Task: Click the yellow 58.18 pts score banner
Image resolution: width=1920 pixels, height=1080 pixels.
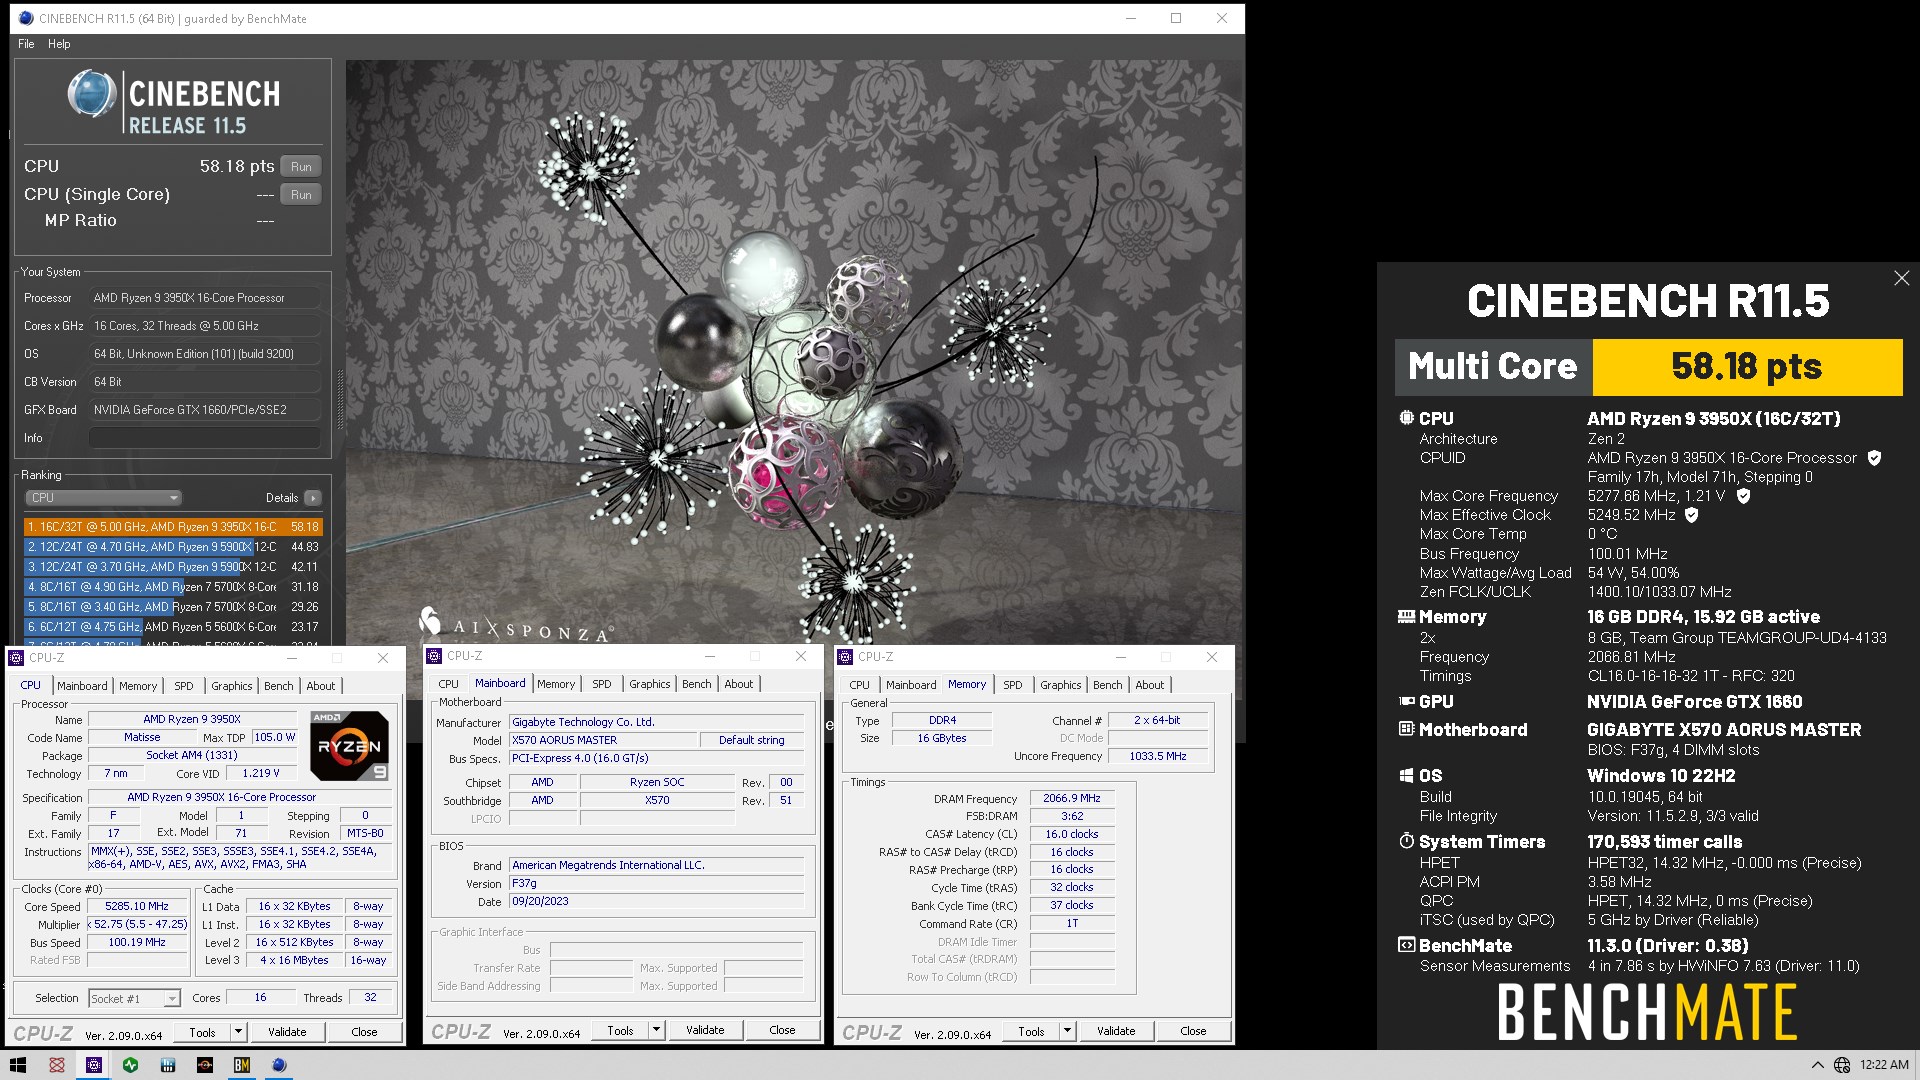Action: click(1747, 367)
